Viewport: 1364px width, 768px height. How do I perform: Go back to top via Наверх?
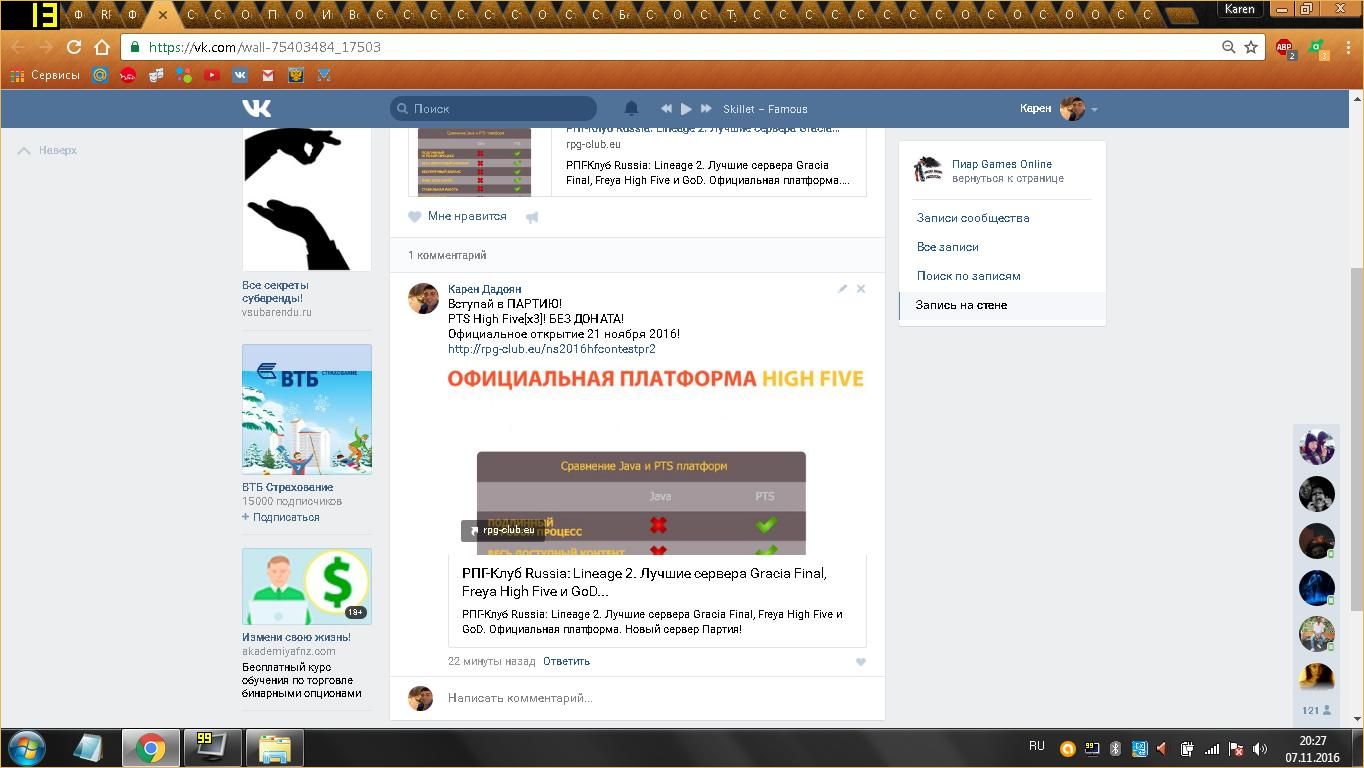[48, 150]
